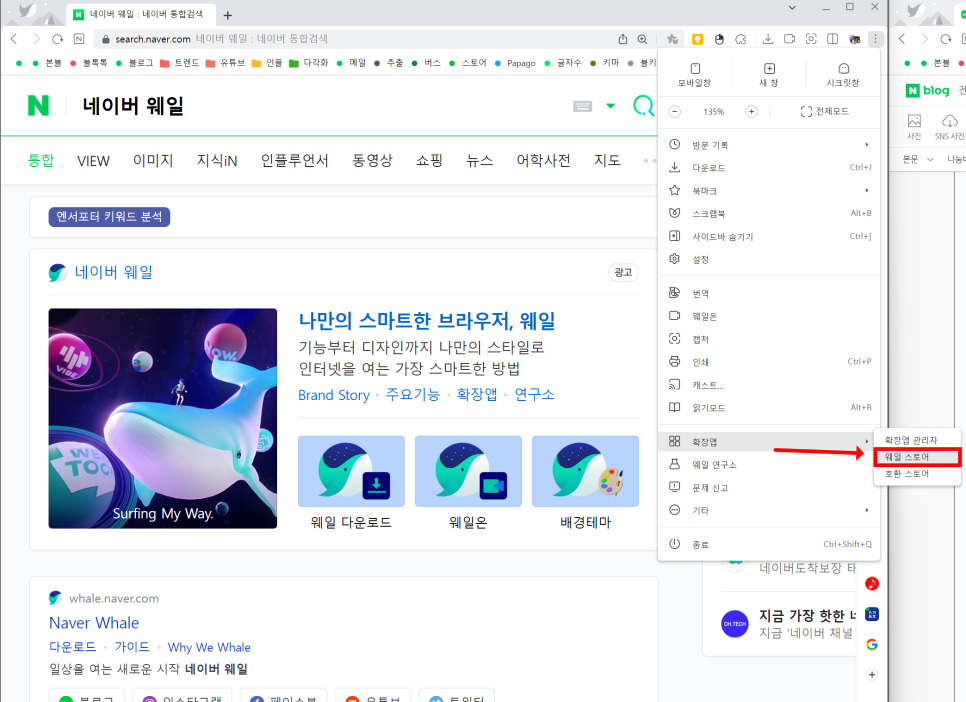The image size is (966, 702).
Task: Open the on-screen keyboard icon in search box
Action: 582,106
